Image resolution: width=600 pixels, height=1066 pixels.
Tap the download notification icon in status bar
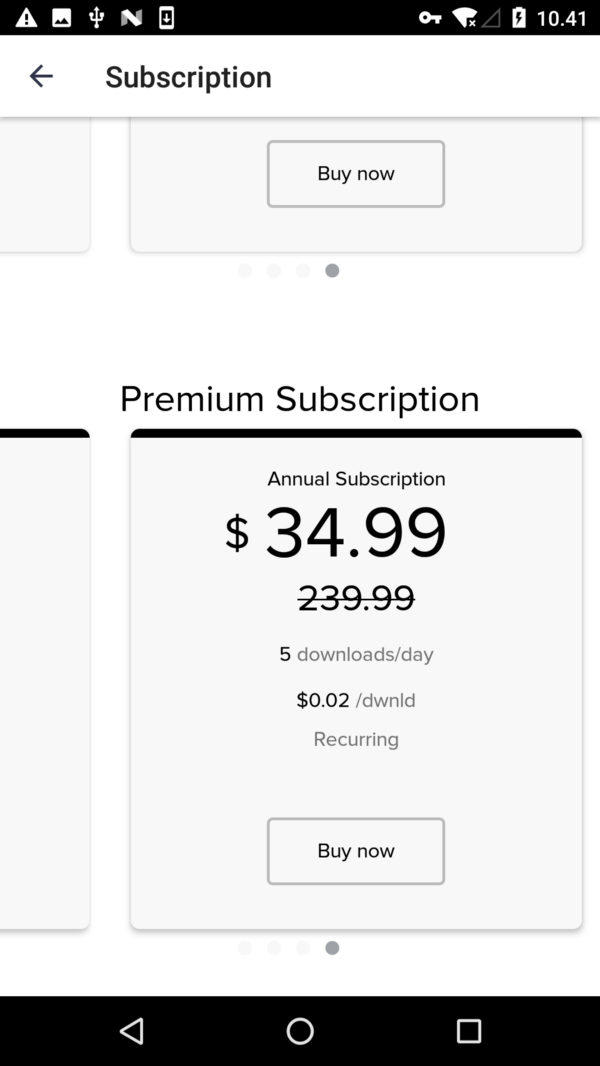(166, 18)
